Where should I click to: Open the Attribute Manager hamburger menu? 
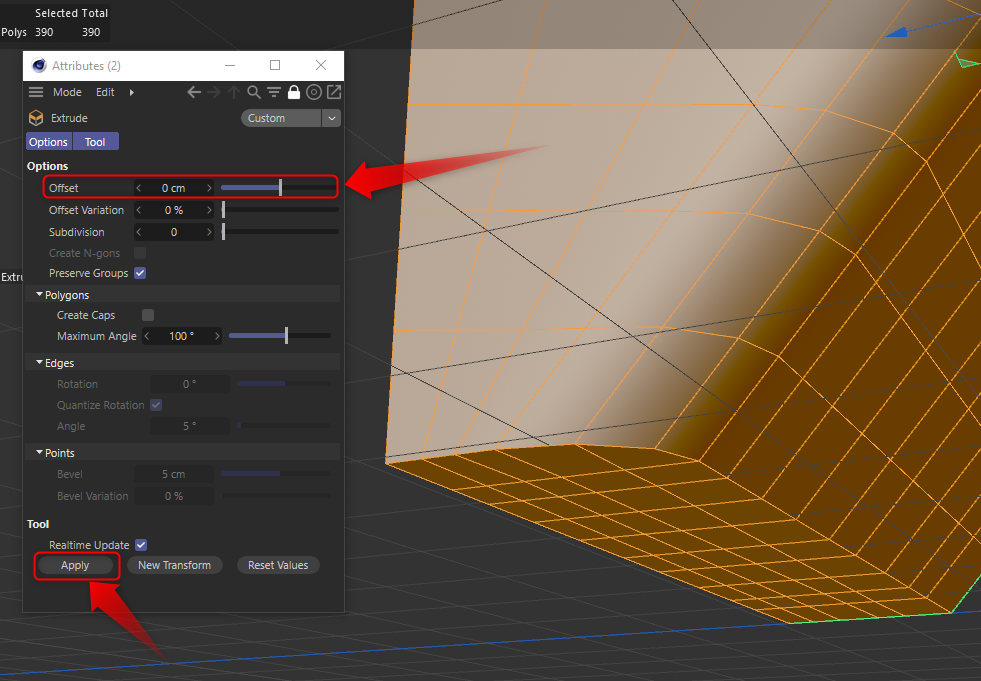(36, 92)
